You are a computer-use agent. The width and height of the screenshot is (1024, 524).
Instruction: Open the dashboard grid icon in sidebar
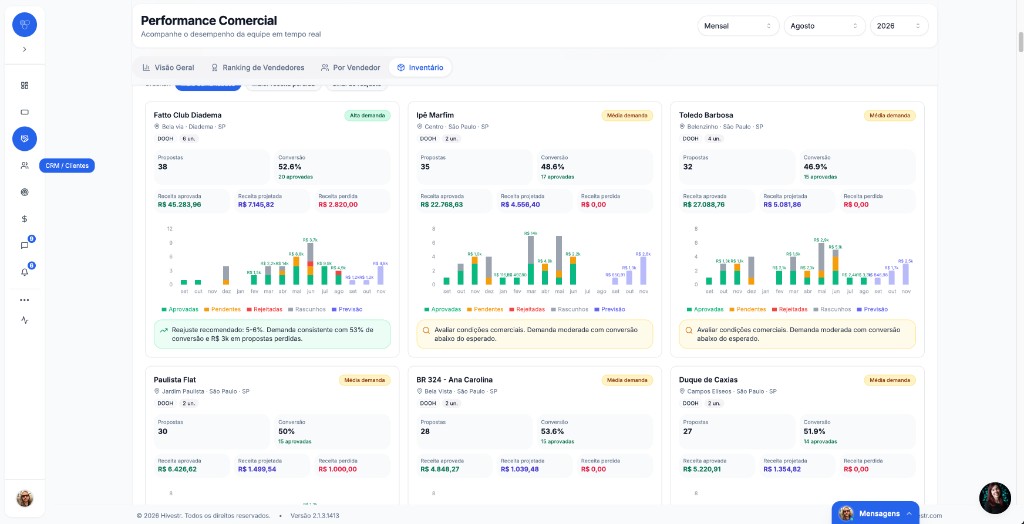coord(25,86)
